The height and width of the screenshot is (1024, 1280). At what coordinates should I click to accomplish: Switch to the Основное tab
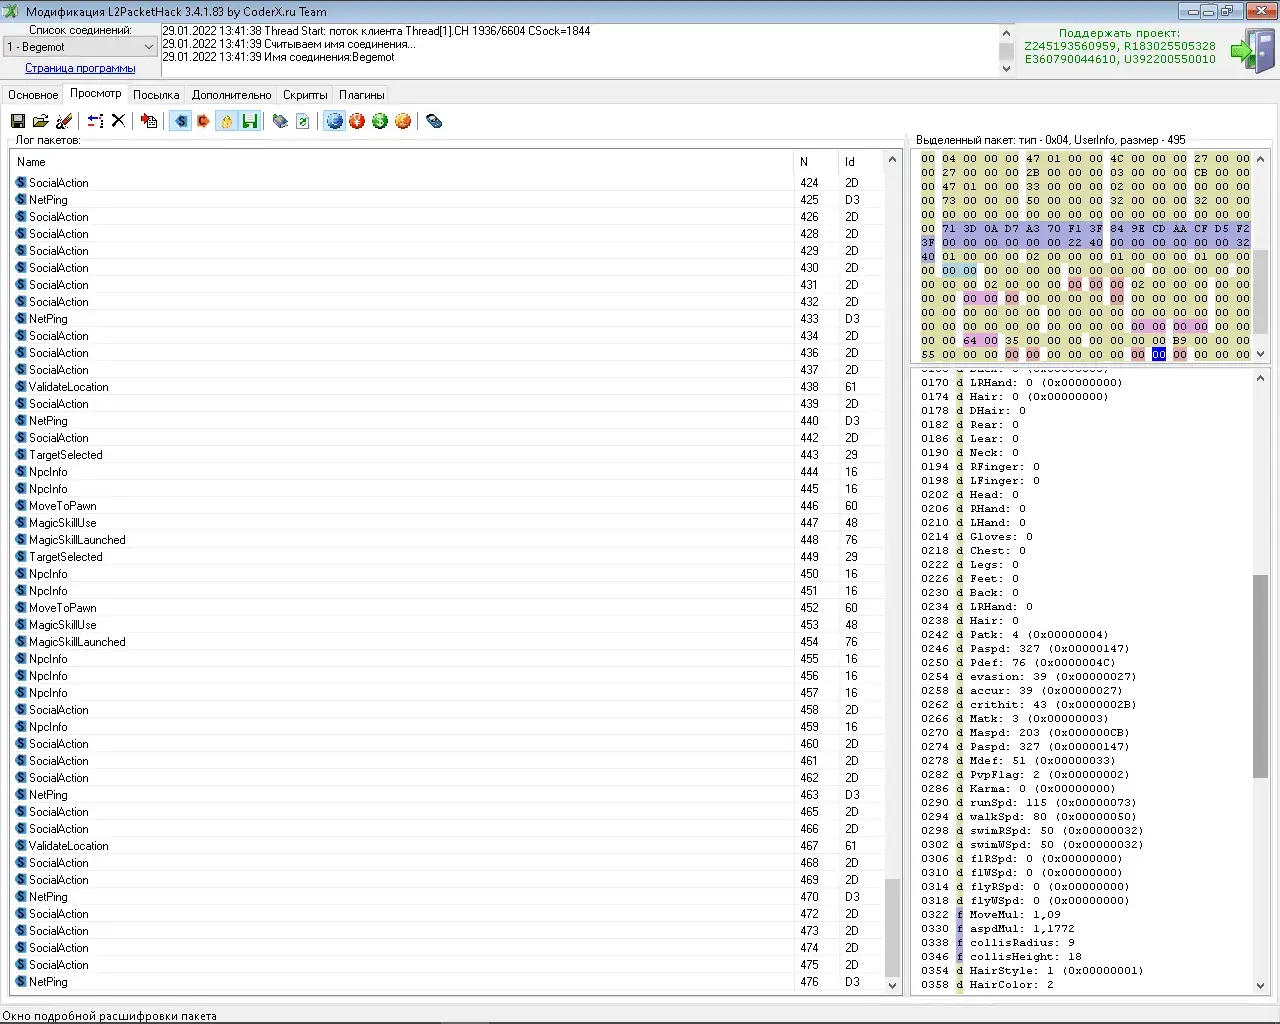click(x=33, y=95)
